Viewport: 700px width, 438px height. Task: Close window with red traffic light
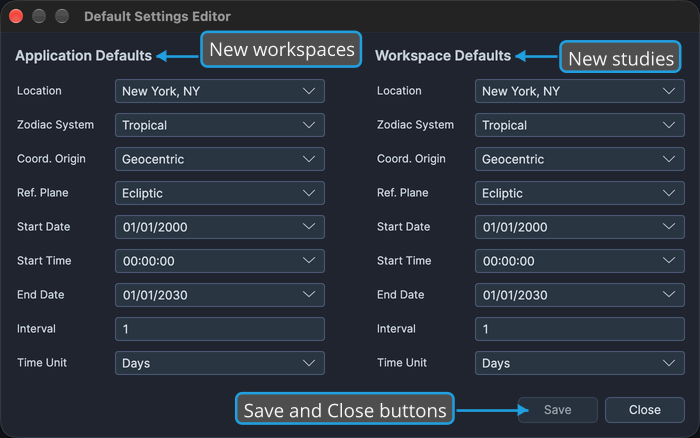[x=16, y=16]
